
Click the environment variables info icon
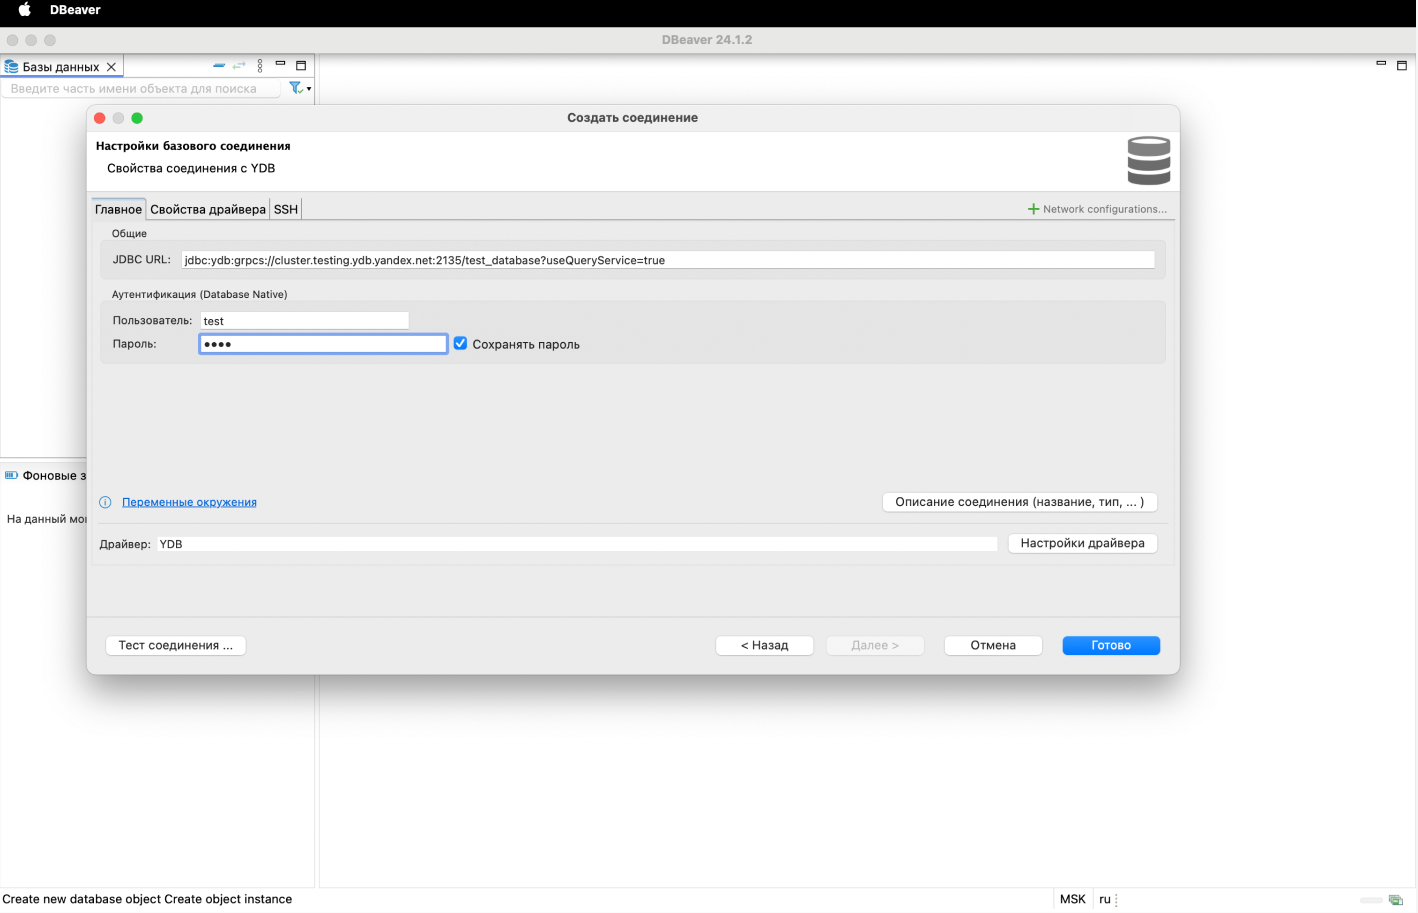pyautogui.click(x=105, y=502)
